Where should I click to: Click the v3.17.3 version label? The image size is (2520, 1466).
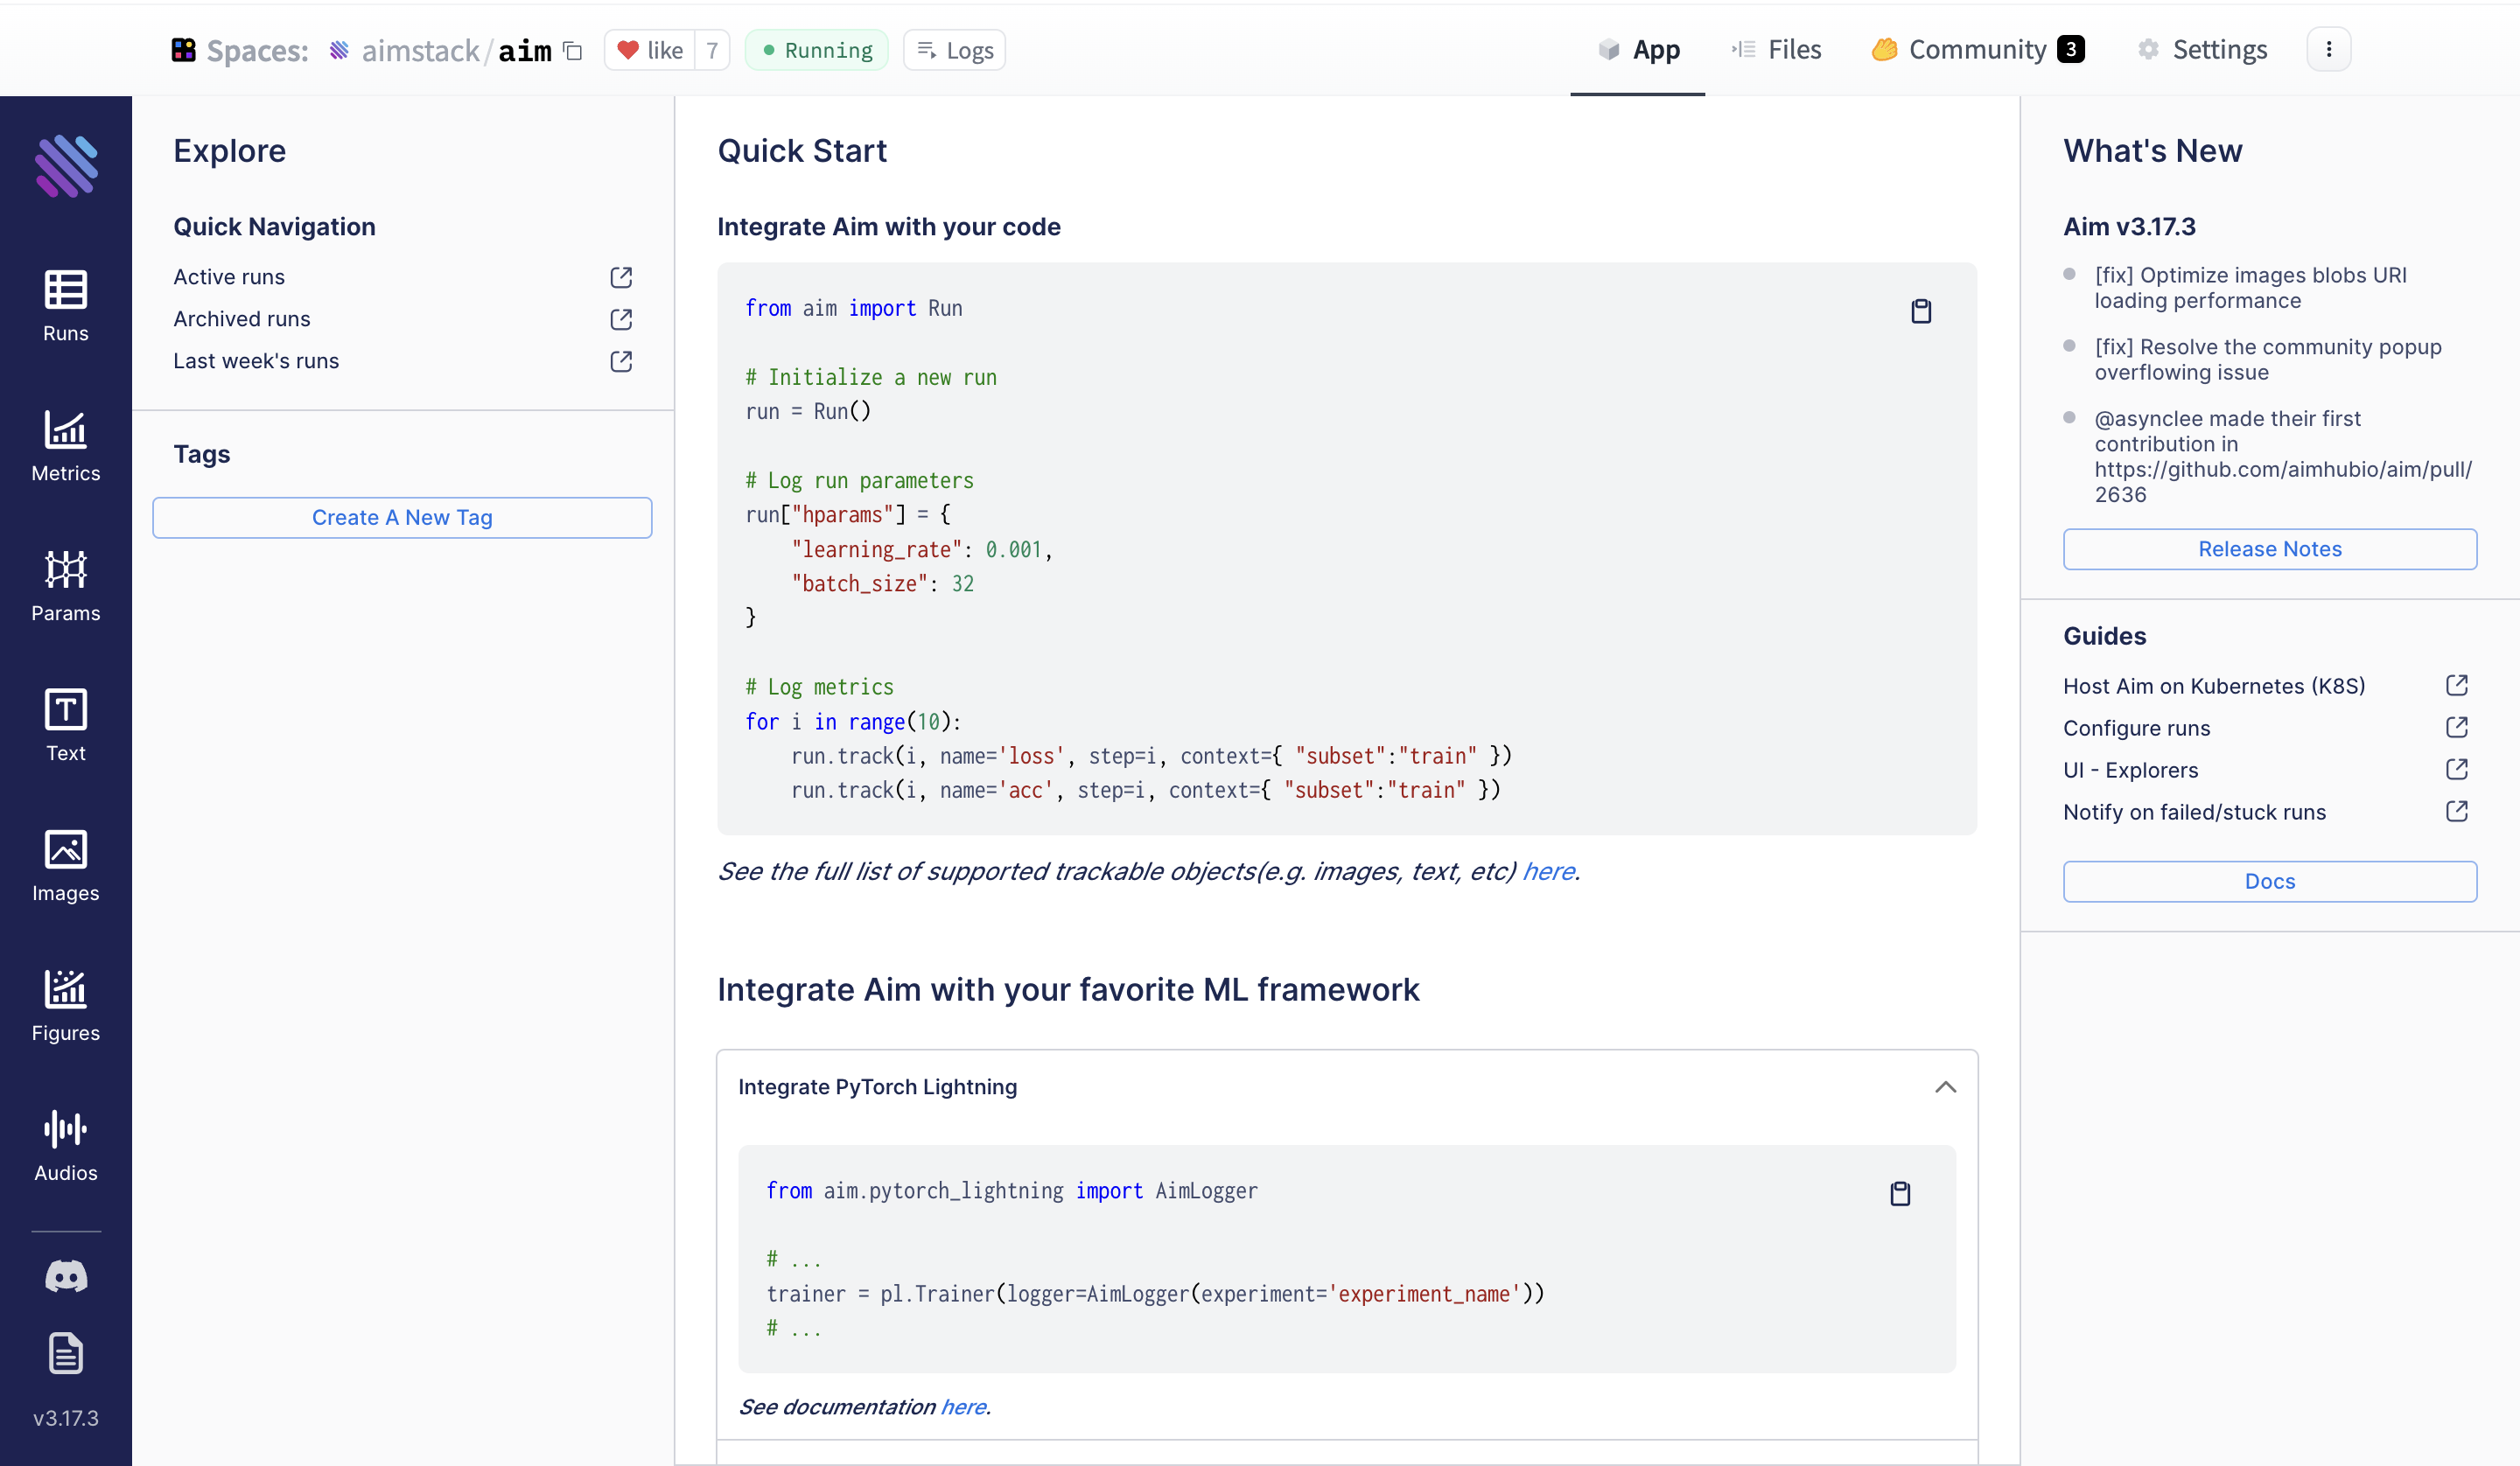click(x=66, y=1418)
